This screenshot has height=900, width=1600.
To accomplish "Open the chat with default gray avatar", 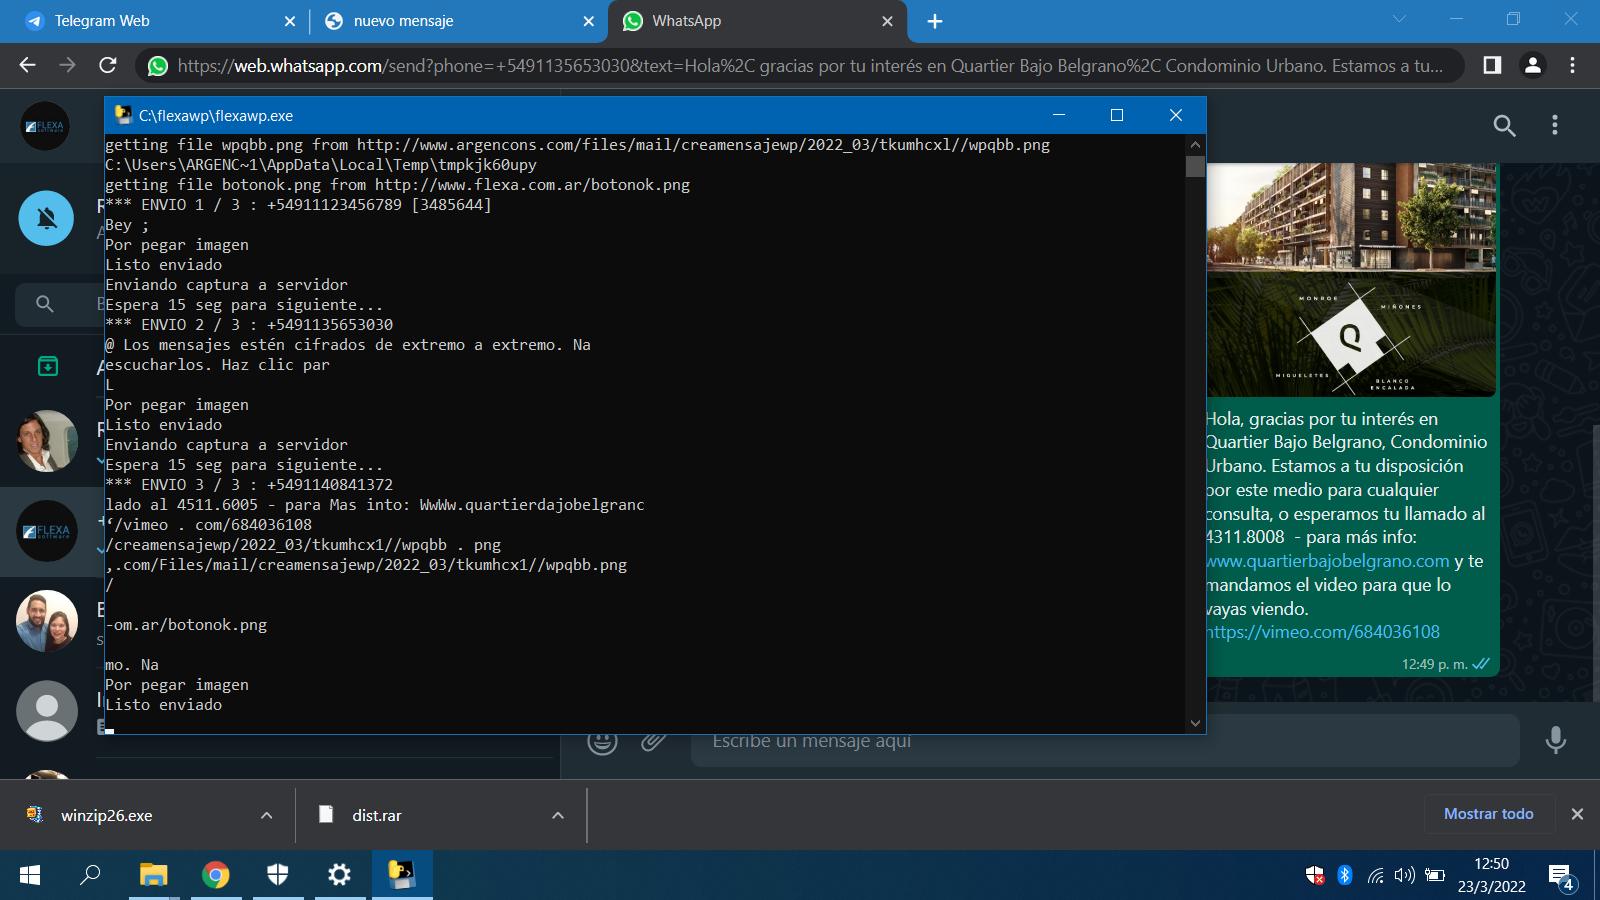I will click(46, 711).
